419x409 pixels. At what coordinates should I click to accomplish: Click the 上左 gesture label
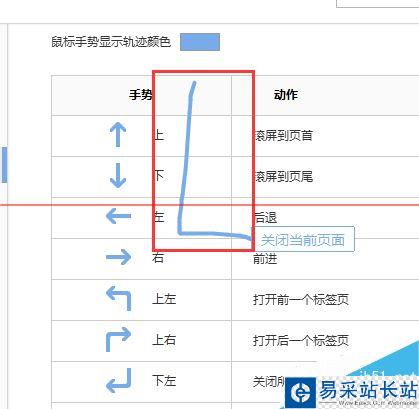tap(164, 299)
